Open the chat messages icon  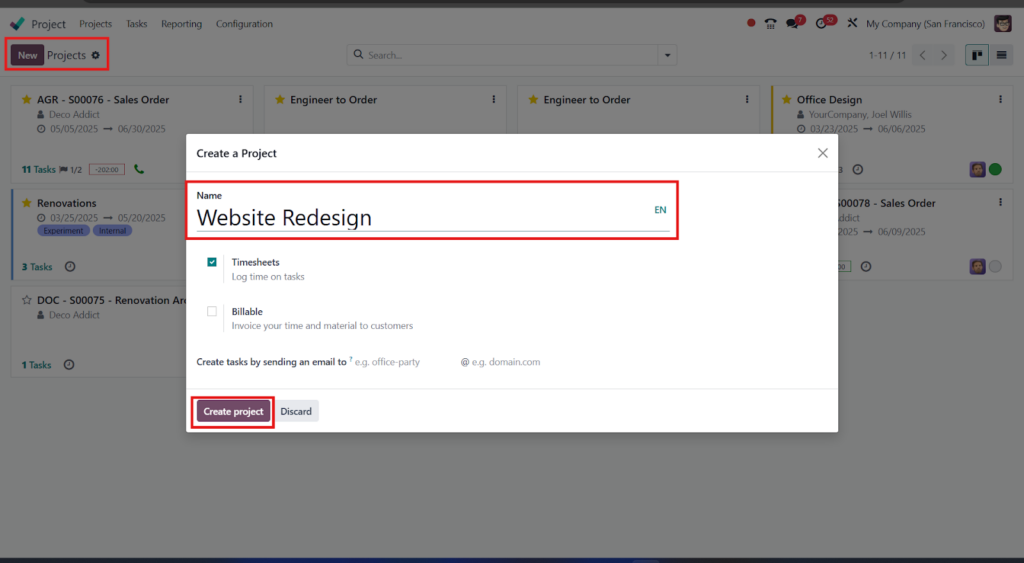(x=792, y=24)
